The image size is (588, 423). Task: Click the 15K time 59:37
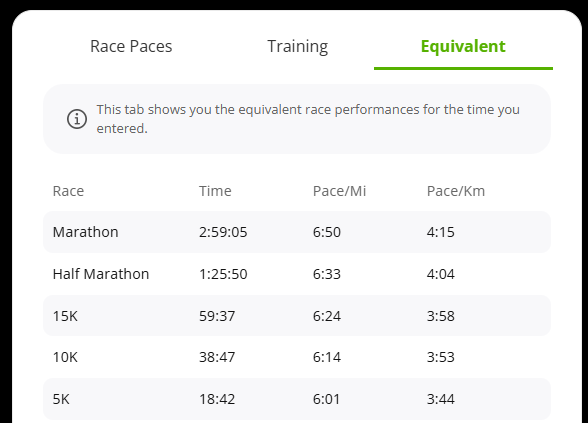click(217, 316)
